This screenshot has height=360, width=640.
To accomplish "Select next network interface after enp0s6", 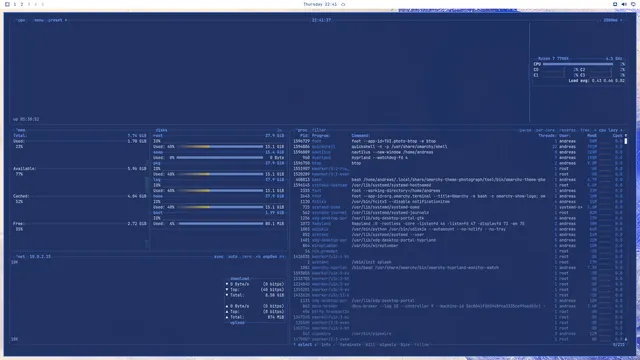I will pos(282,257).
